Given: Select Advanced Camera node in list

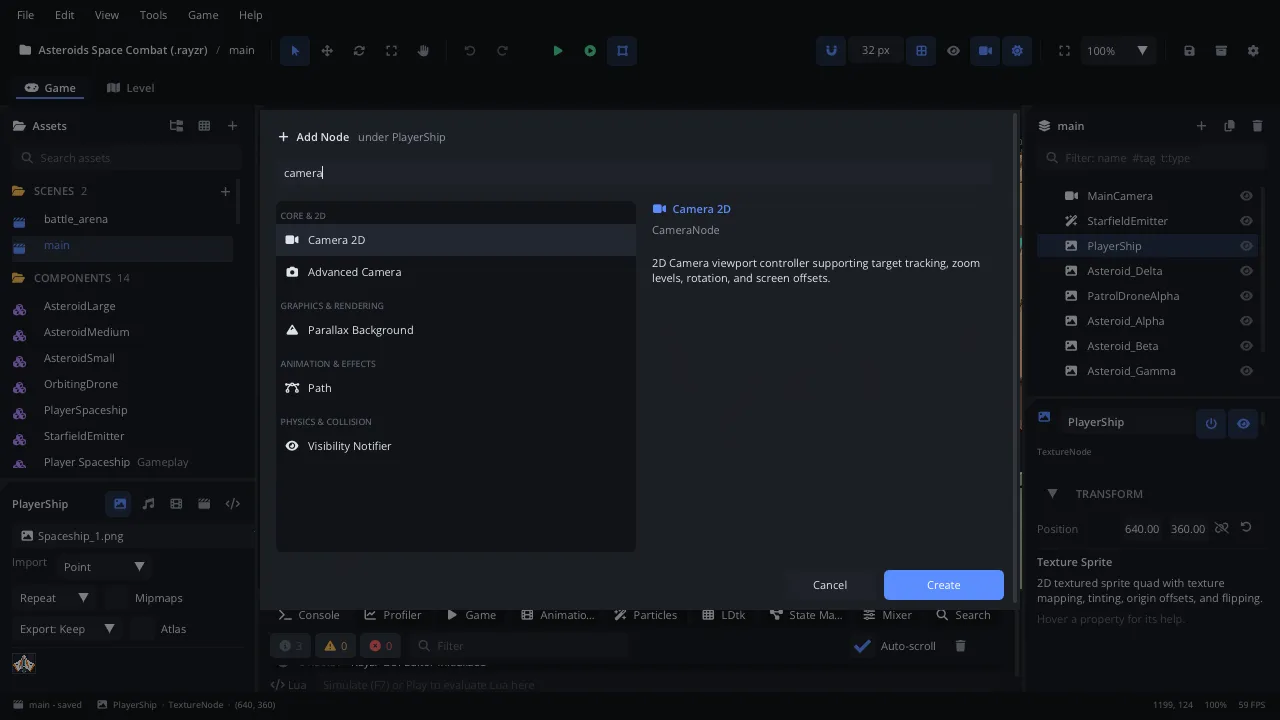Looking at the screenshot, I should (x=456, y=272).
